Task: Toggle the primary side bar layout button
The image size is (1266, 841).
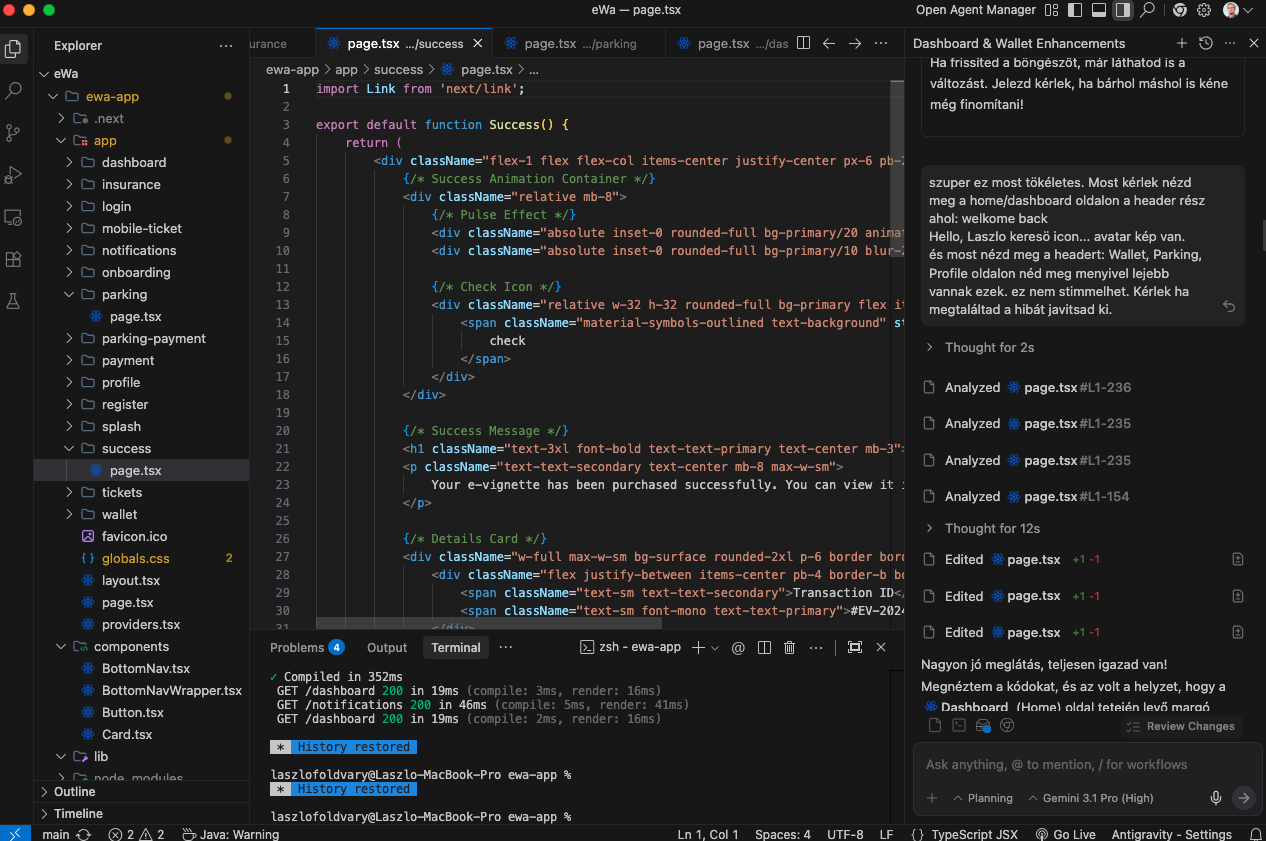Action: click(x=1075, y=10)
